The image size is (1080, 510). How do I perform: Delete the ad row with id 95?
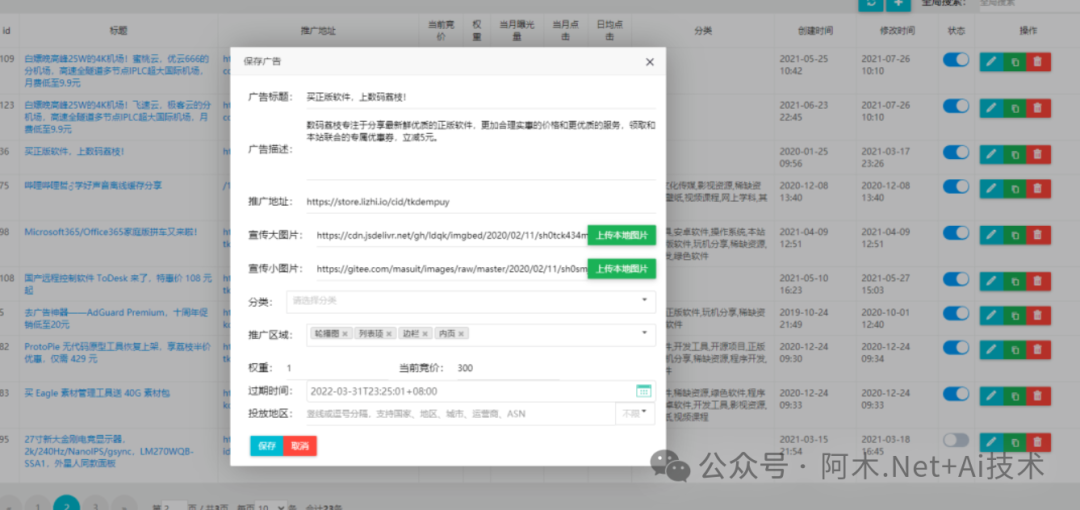(1039, 442)
